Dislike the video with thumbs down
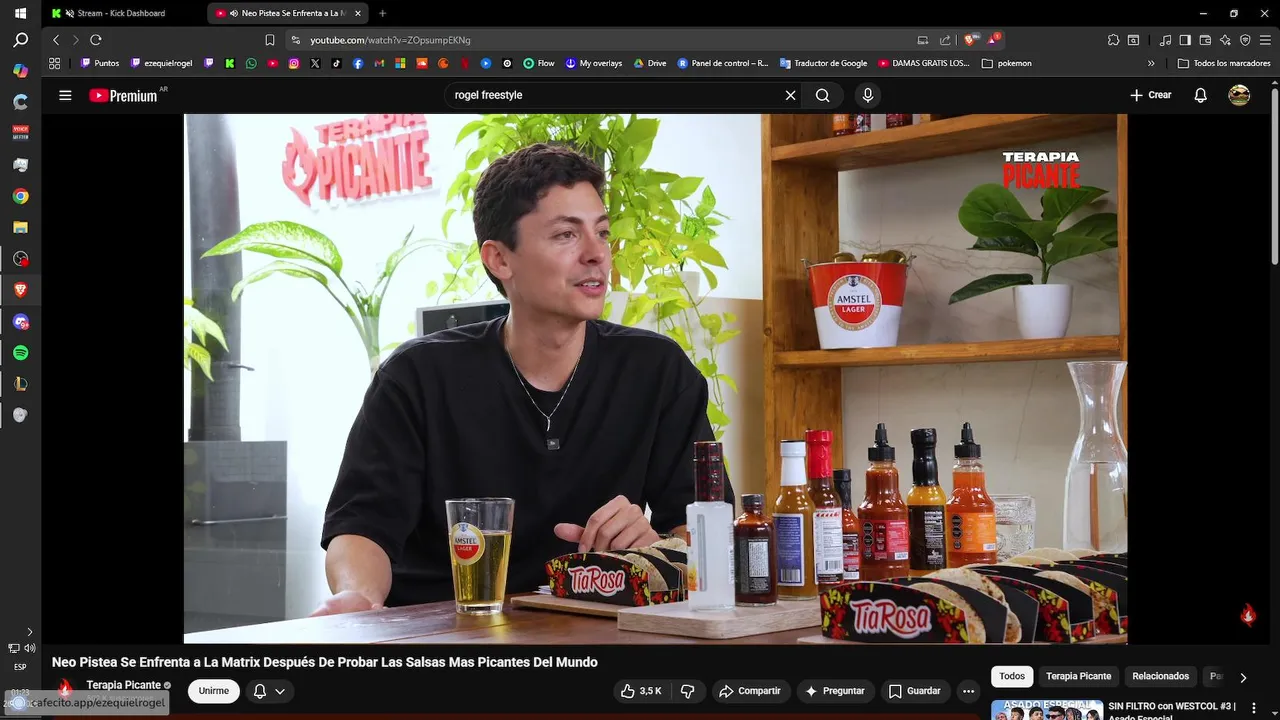This screenshot has height=720, width=1280. pyautogui.click(x=688, y=691)
